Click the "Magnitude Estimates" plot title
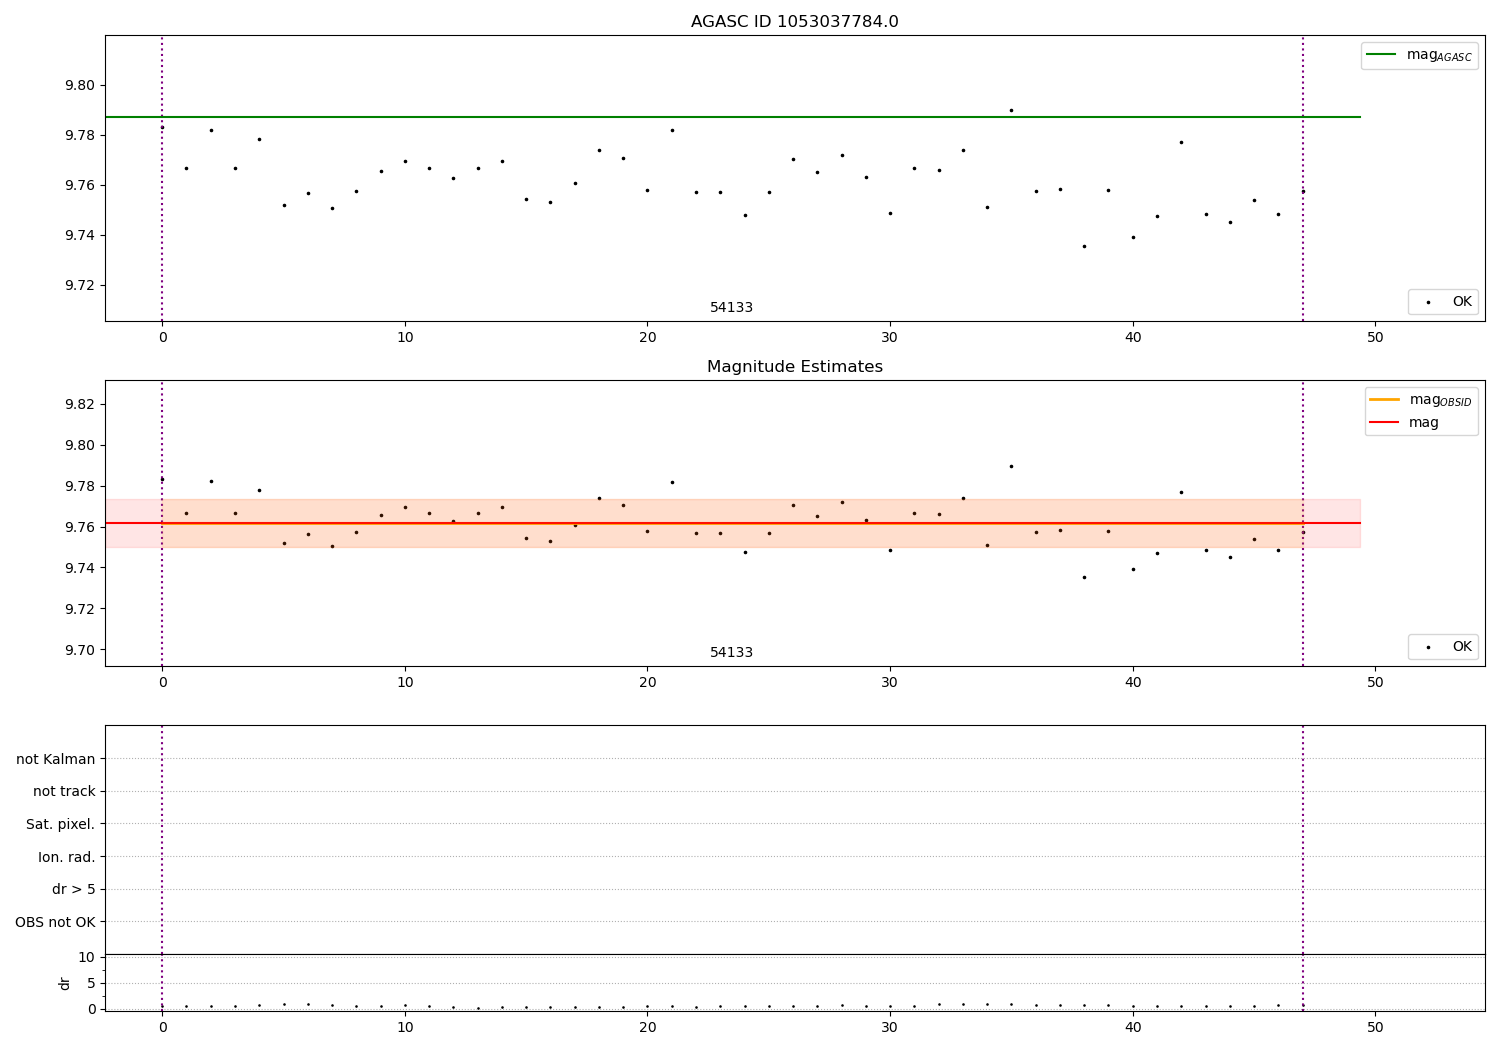The width and height of the screenshot is (1500, 1050). coord(794,367)
